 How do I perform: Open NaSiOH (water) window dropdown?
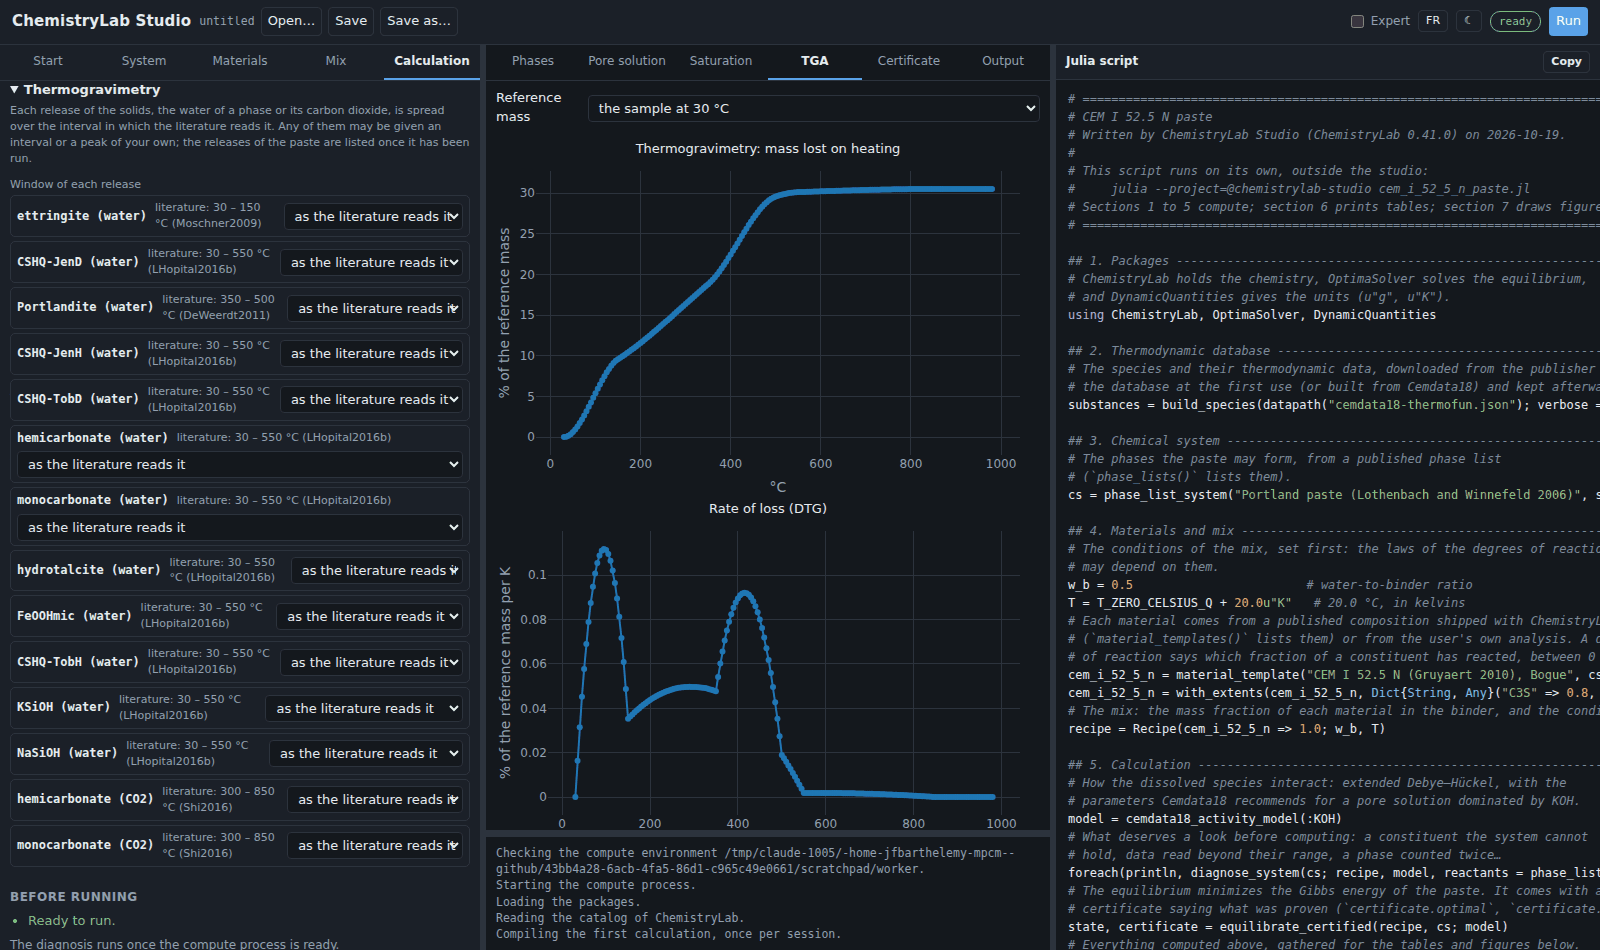pyautogui.click(x=366, y=753)
